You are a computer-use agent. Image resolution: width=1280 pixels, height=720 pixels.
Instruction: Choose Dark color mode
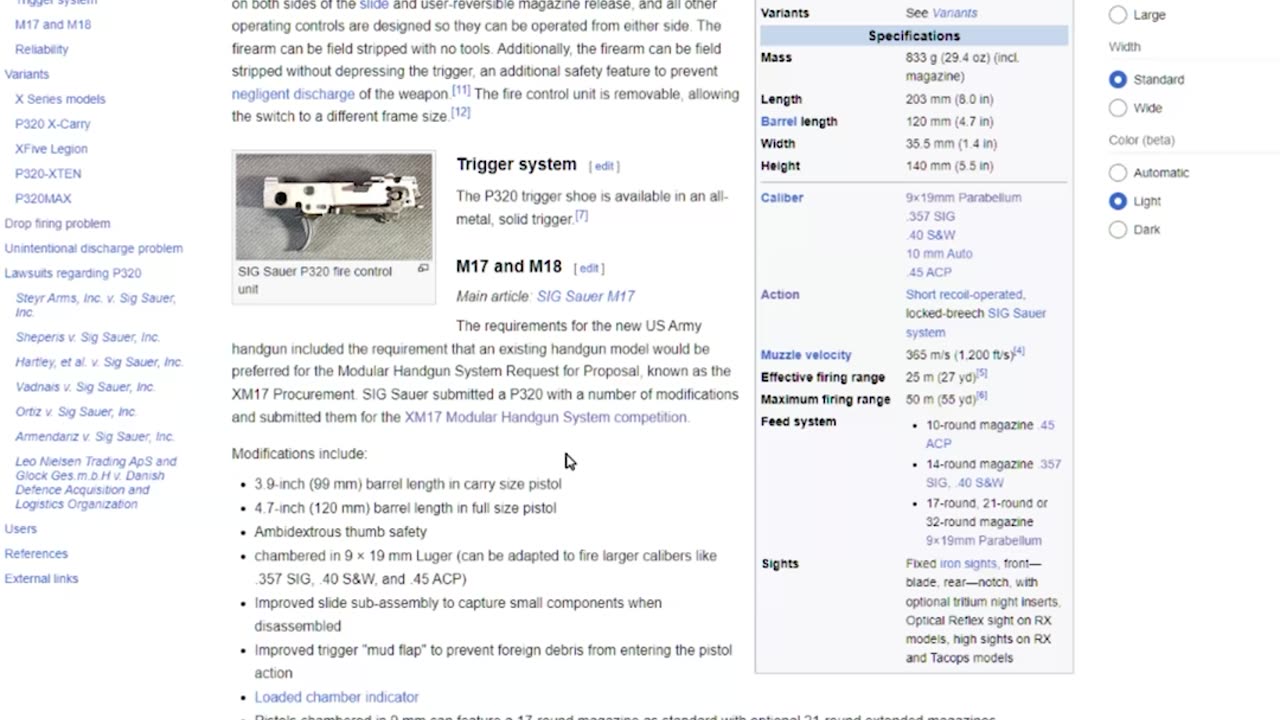click(x=1118, y=230)
